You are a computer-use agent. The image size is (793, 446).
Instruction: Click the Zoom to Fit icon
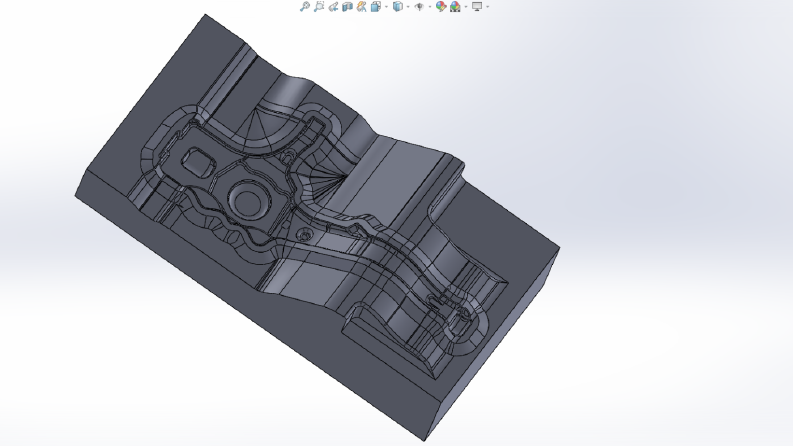[304, 6]
